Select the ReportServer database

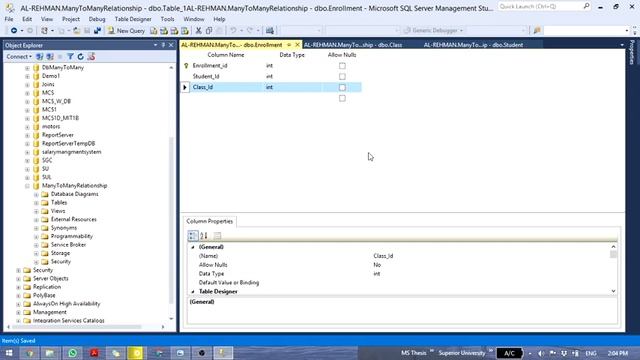pyautogui.click(x=58, y=135)
